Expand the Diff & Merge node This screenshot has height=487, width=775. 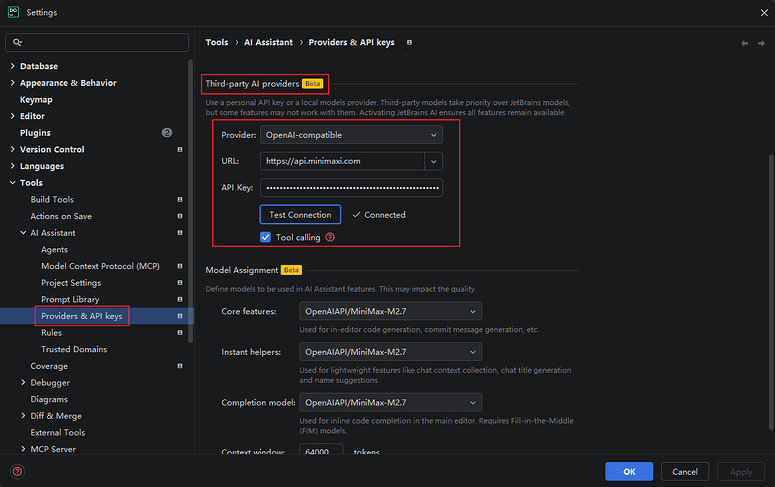point(23,416)
